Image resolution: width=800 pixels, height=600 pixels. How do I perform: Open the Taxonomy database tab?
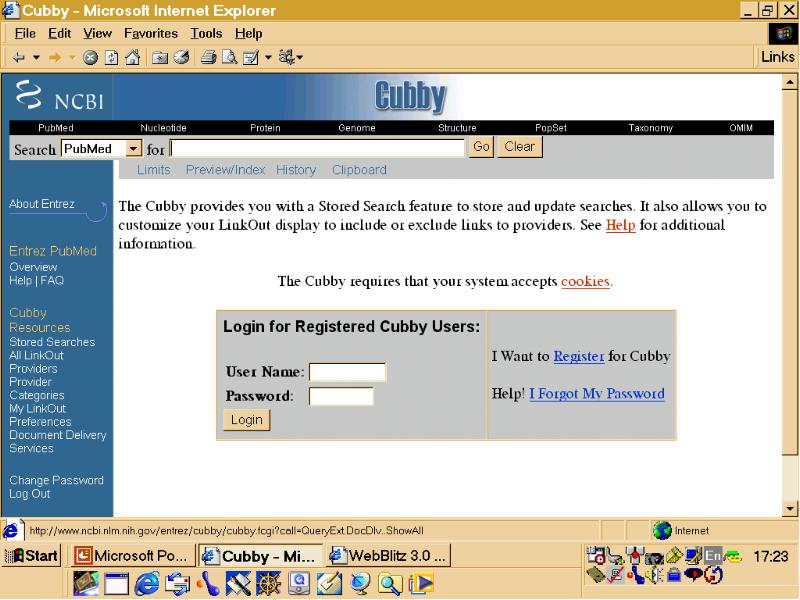(651, 128)
